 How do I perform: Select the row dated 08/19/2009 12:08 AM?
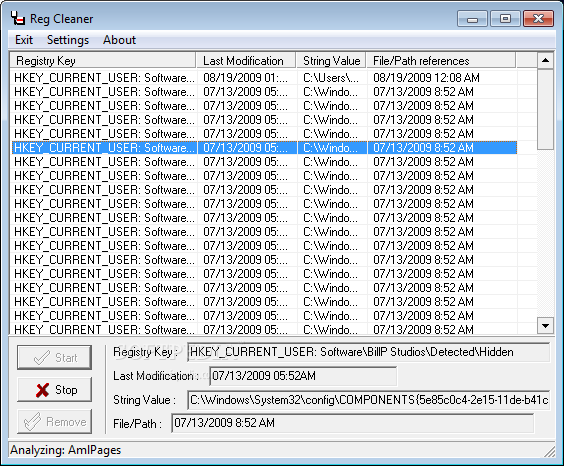264,77
